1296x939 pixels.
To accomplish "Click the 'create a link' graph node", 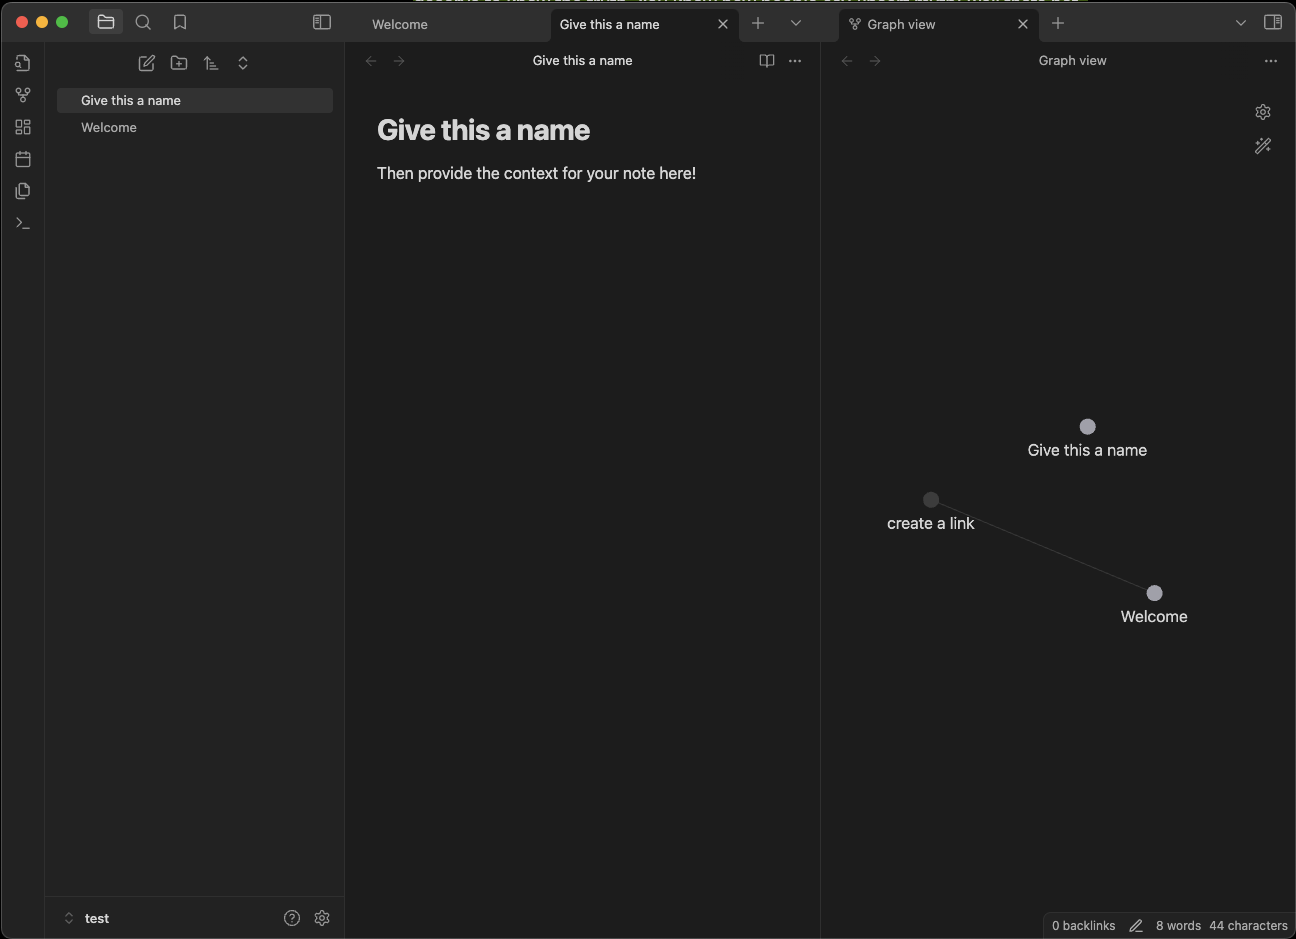I will [931, 500].
